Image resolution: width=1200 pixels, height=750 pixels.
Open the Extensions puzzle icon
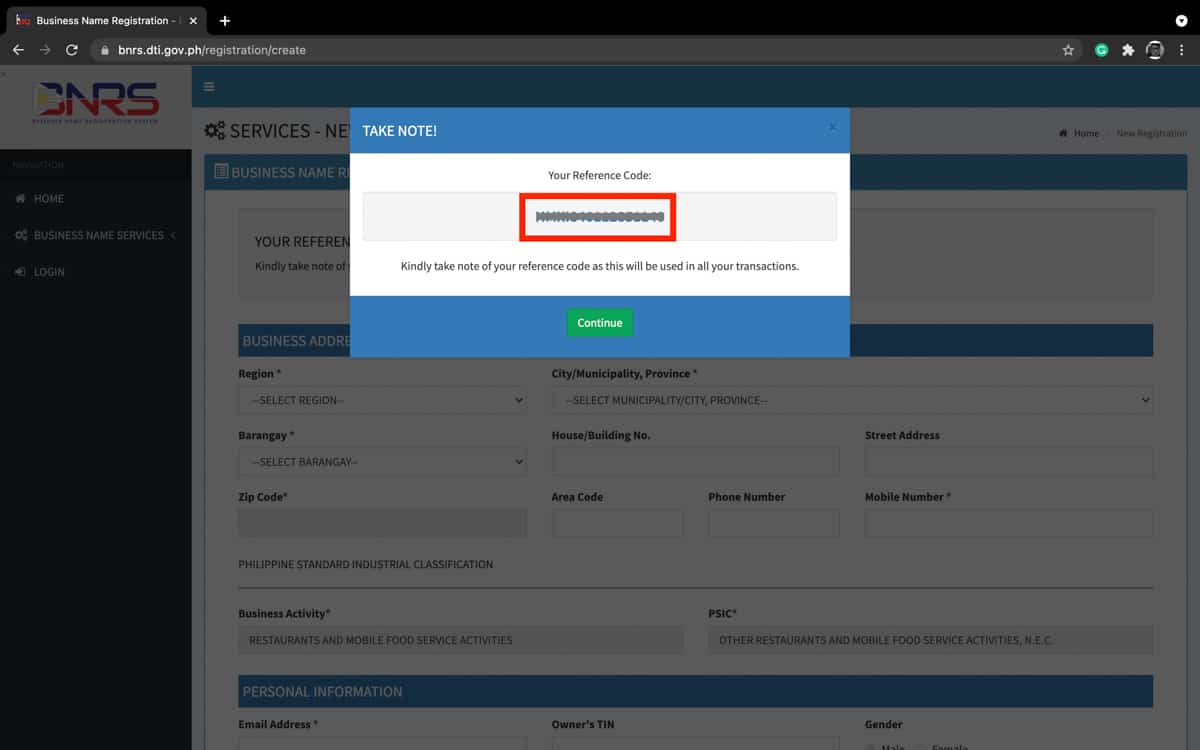pyautogui.click(x=1128, y=50)
